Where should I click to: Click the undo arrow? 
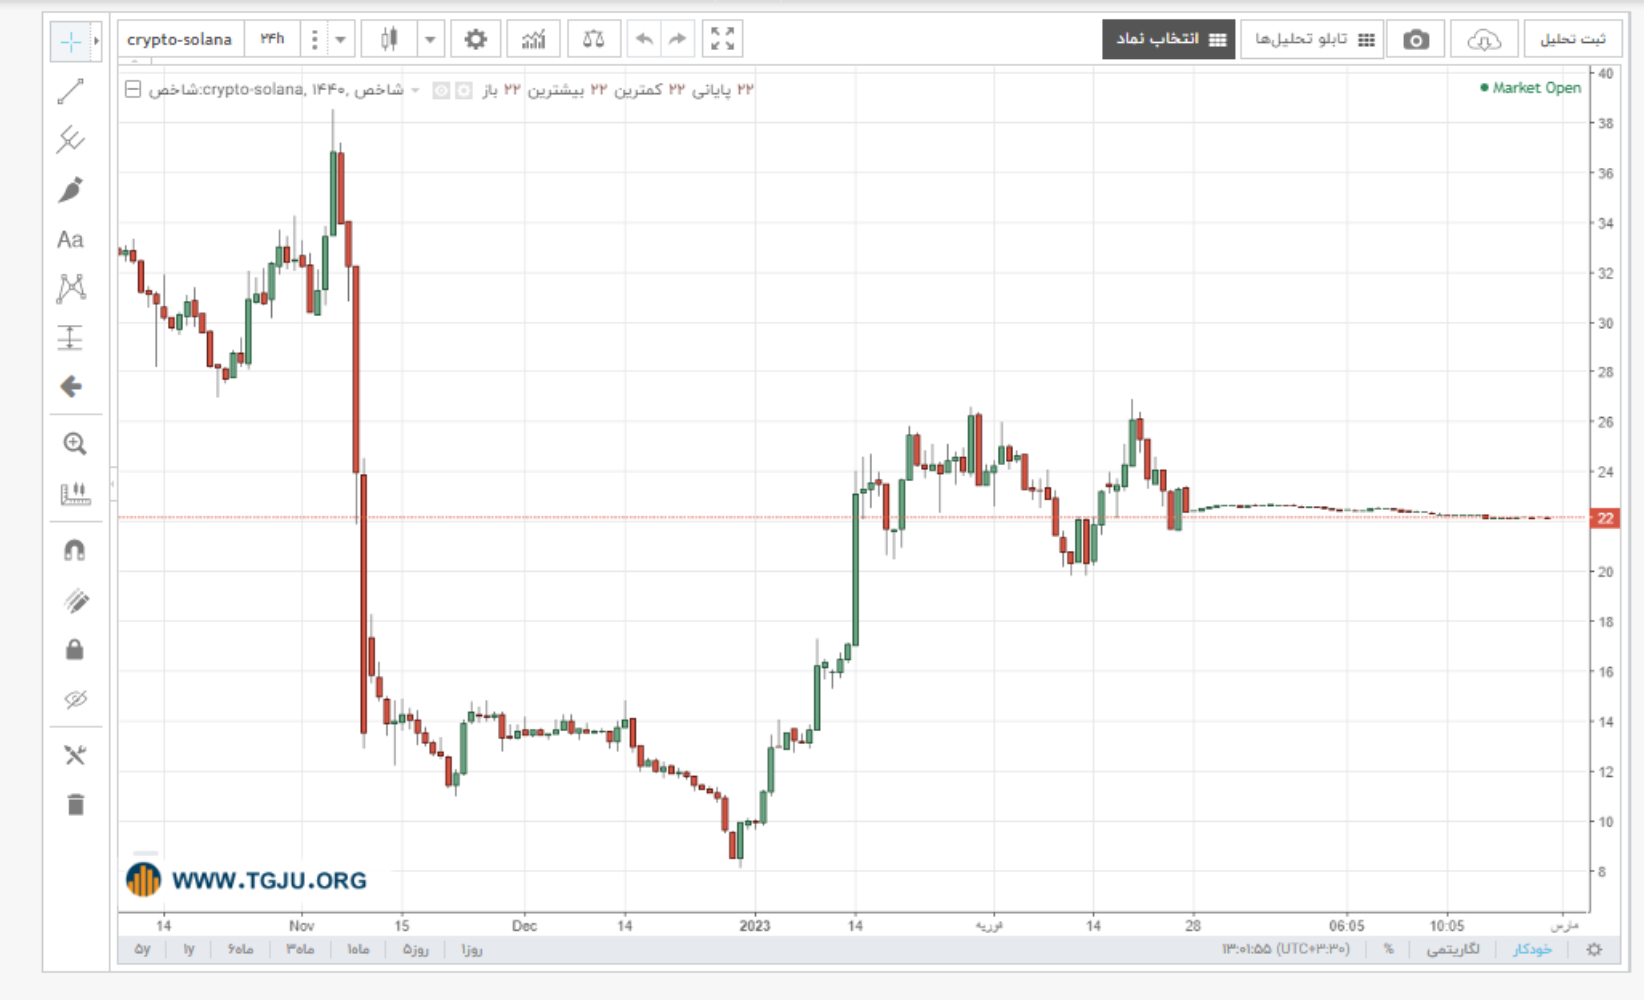(644, 40)
